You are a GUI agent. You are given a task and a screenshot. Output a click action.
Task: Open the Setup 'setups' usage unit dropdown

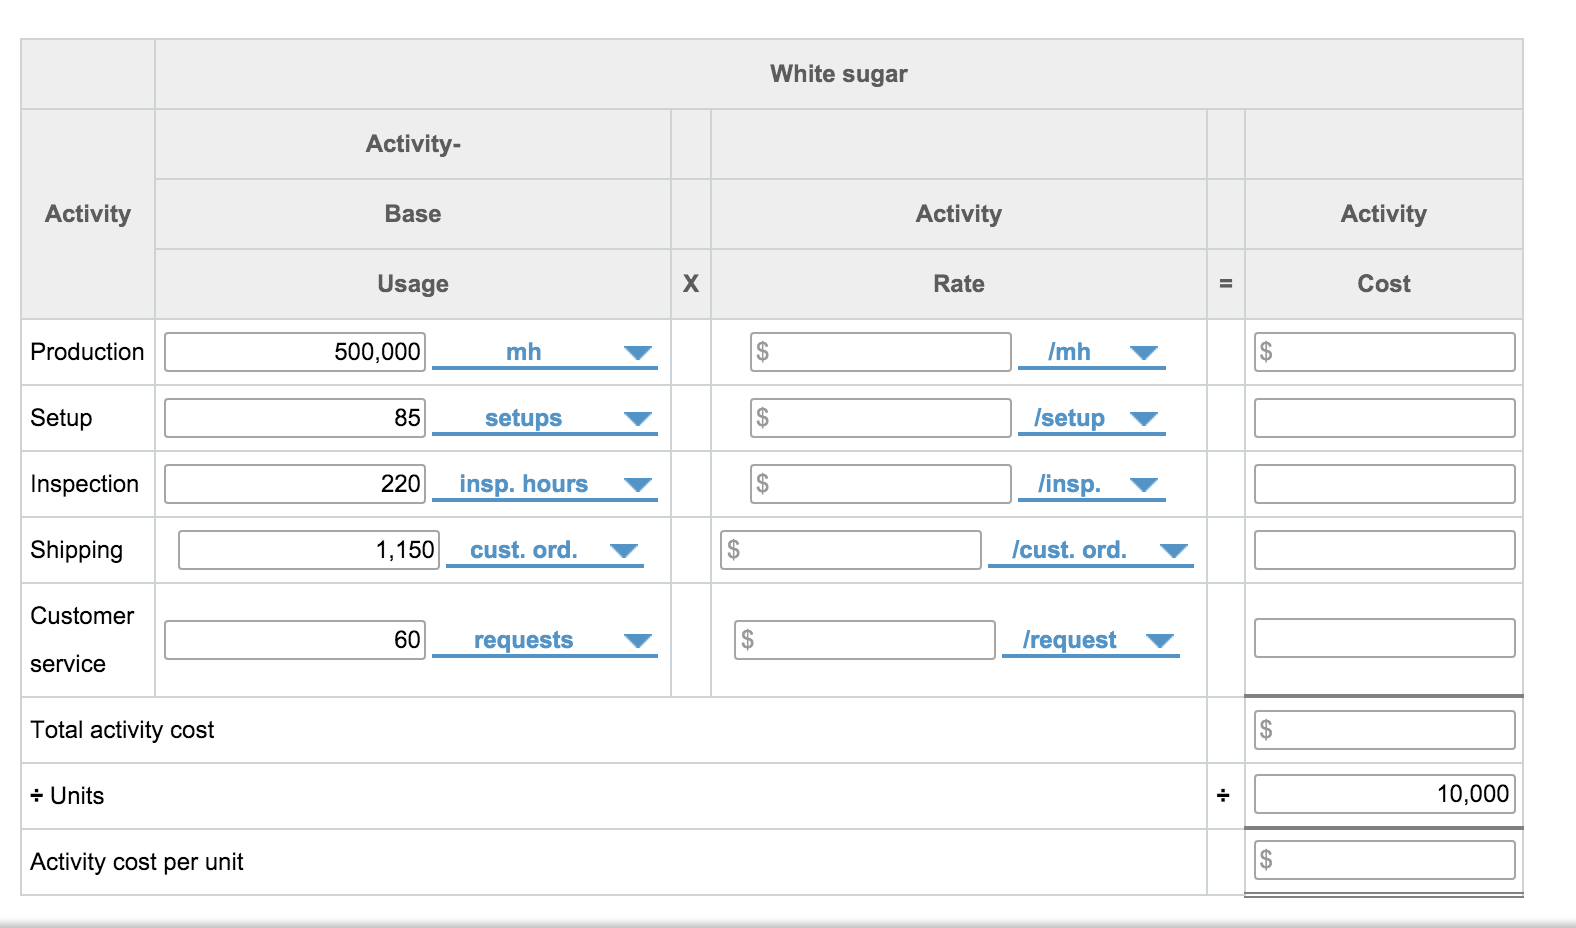pos(544,418)
